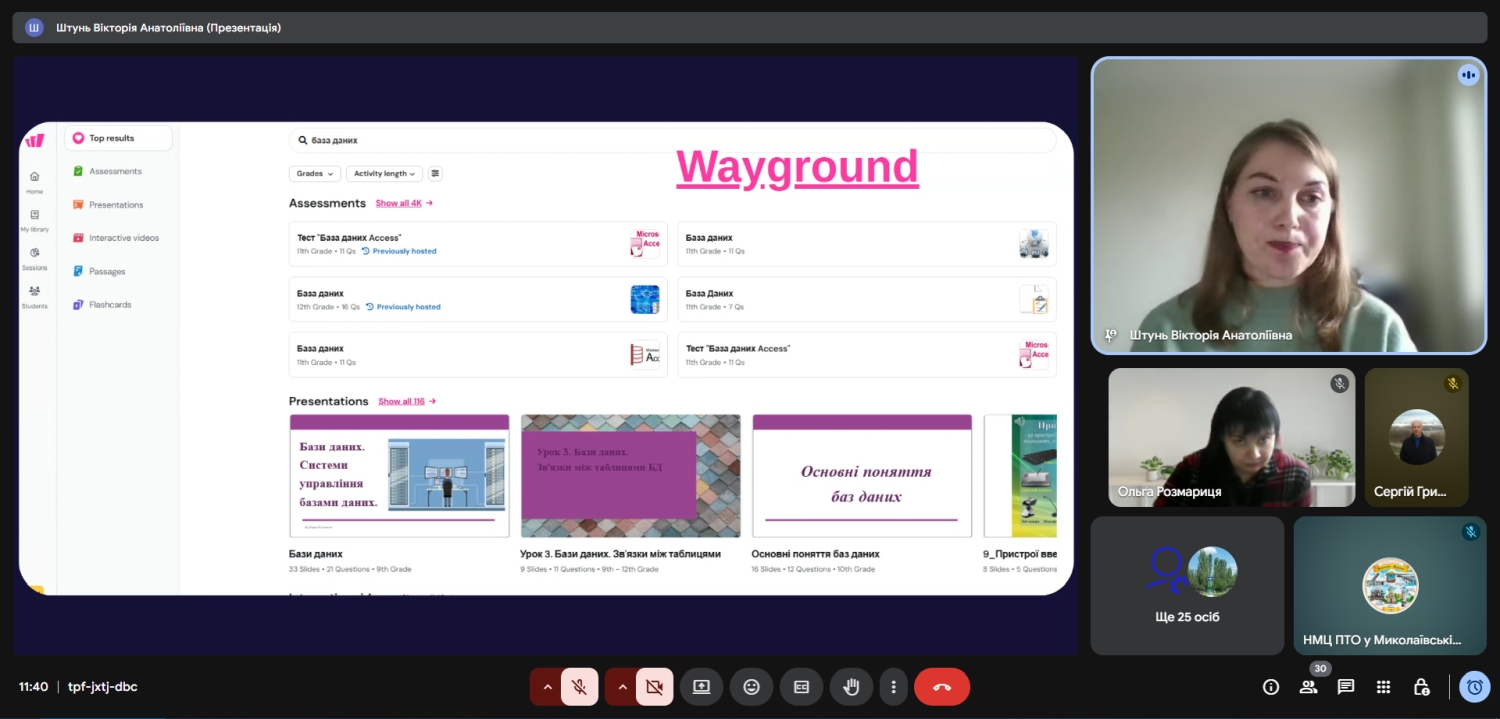Turn on the camera

coord(654,687)
